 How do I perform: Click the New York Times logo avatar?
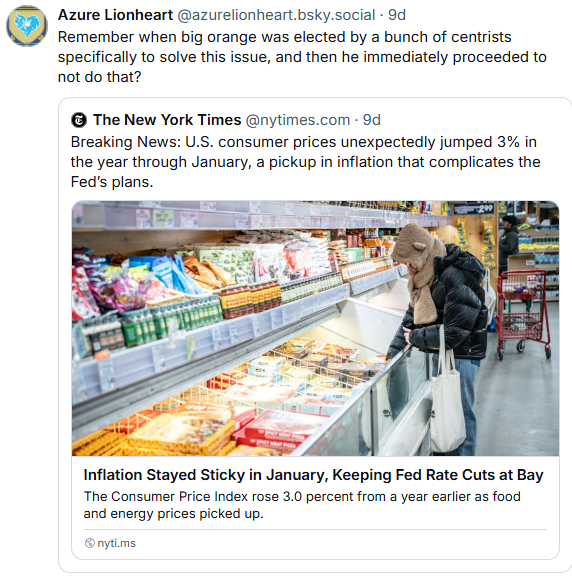(x=79, y=120)
